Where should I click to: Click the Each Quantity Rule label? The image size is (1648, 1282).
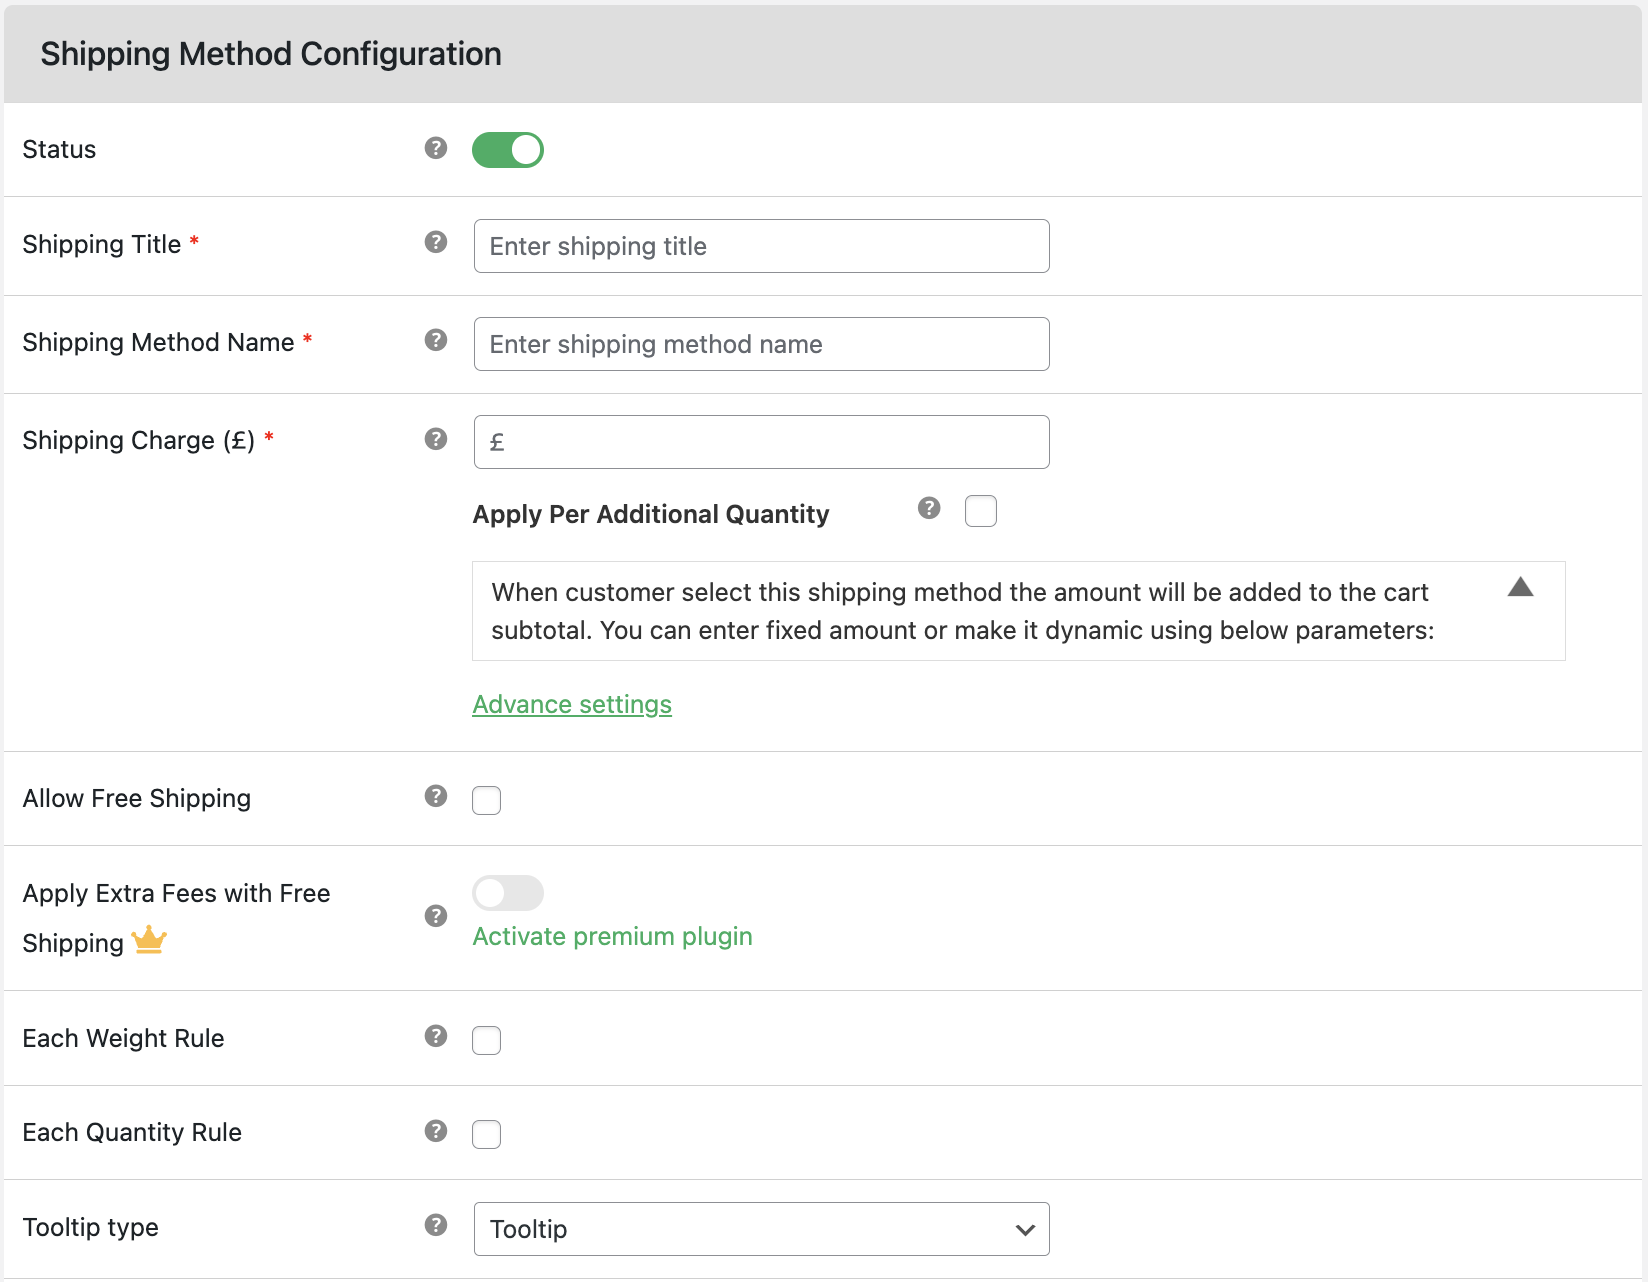coord(132,1132)
